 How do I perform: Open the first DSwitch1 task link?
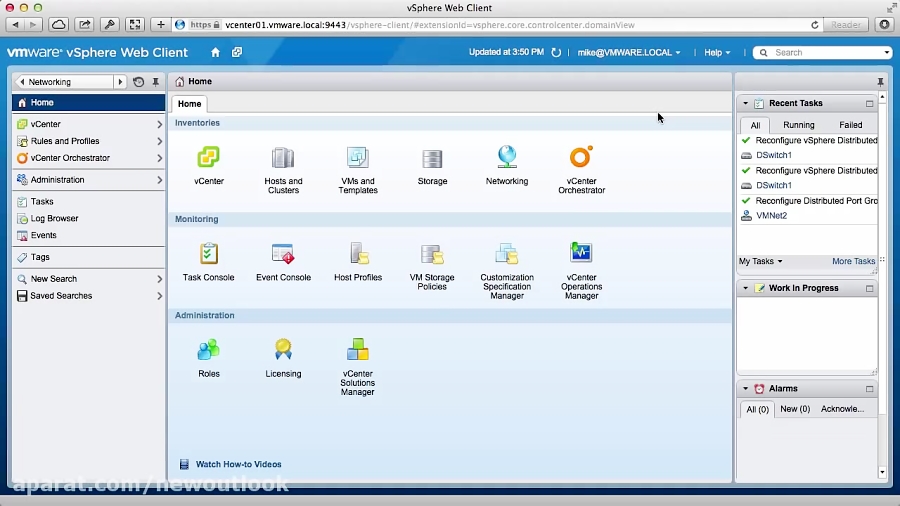pyautogui.click(x=774, y=155)
